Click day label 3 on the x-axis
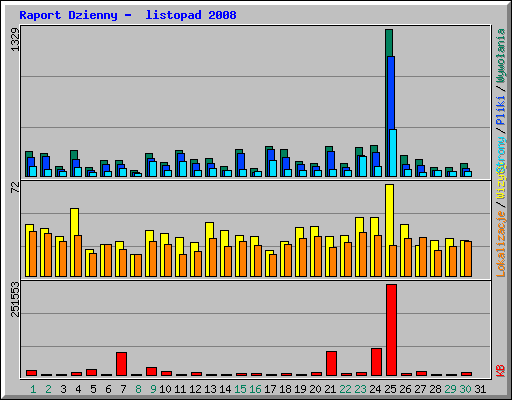Viewport: 512px width, 400px height. pos(63,389)
